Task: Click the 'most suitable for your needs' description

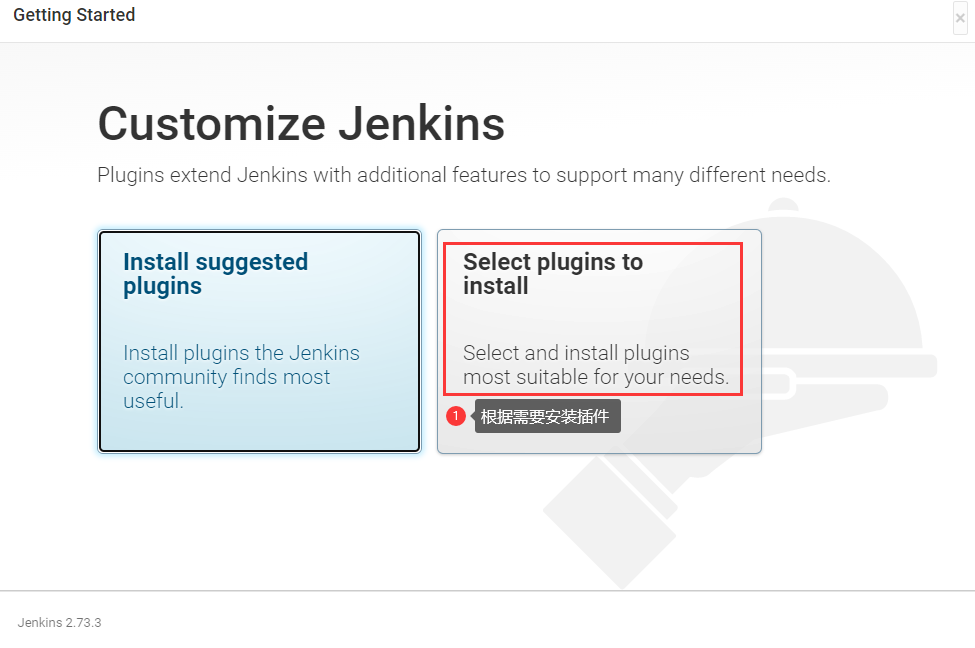Action: click(x=596, y=377)
